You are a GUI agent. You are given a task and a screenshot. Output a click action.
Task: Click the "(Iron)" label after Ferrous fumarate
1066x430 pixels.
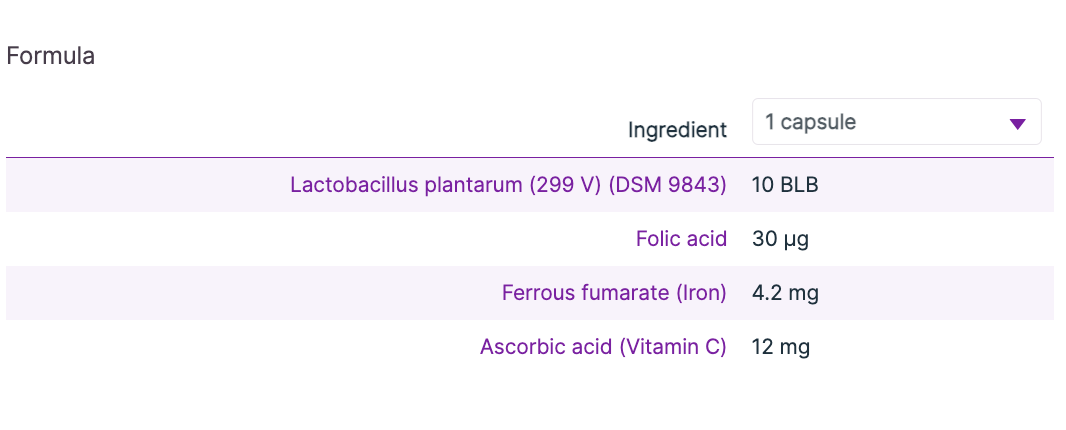(x=700, y=293)
